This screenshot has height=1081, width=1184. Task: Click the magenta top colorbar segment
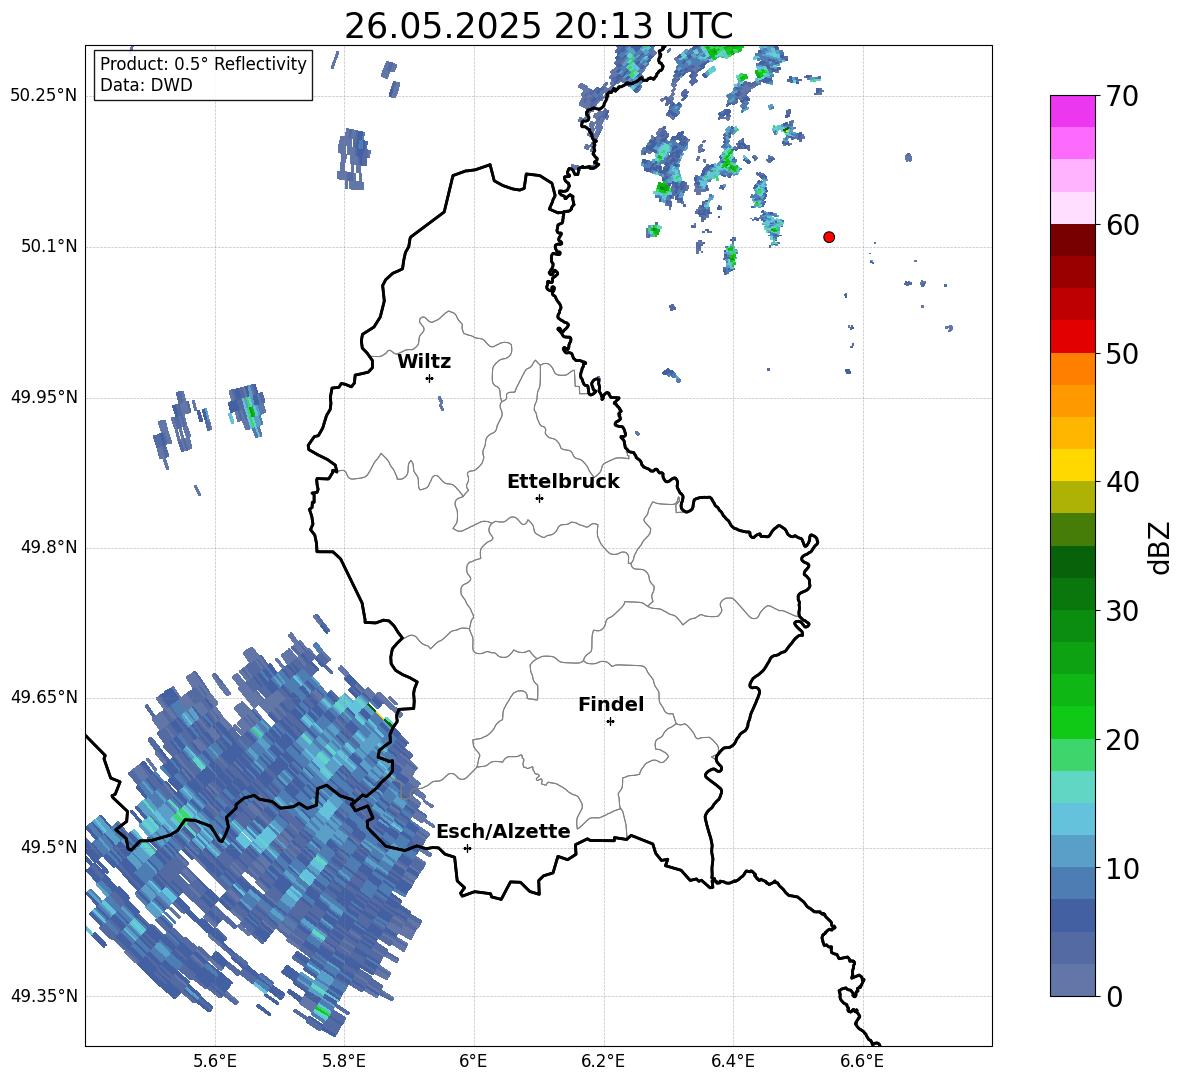coord(1073,111)
